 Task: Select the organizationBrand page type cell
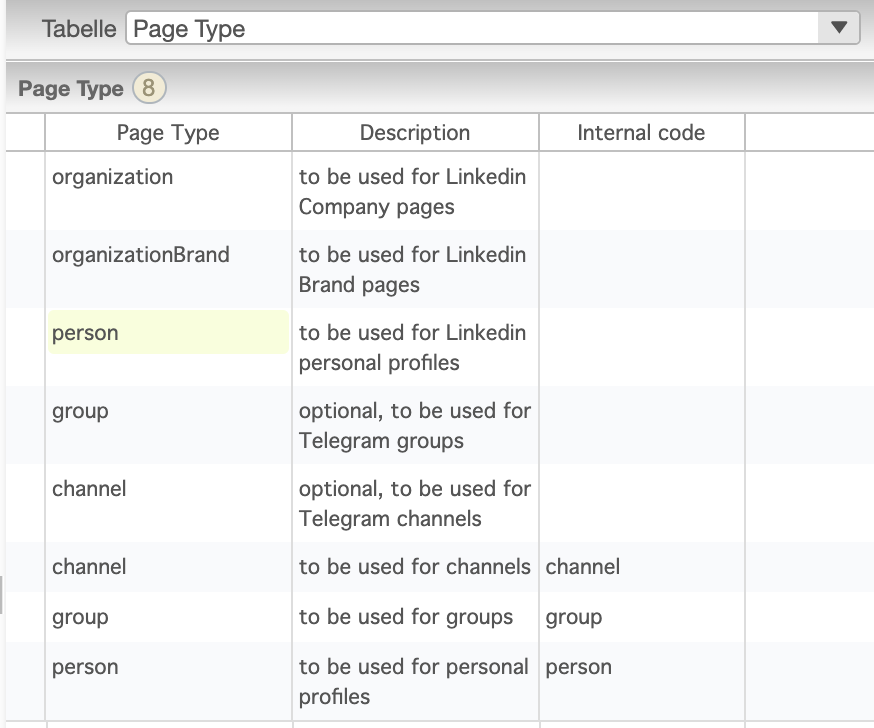pos(140,255)
